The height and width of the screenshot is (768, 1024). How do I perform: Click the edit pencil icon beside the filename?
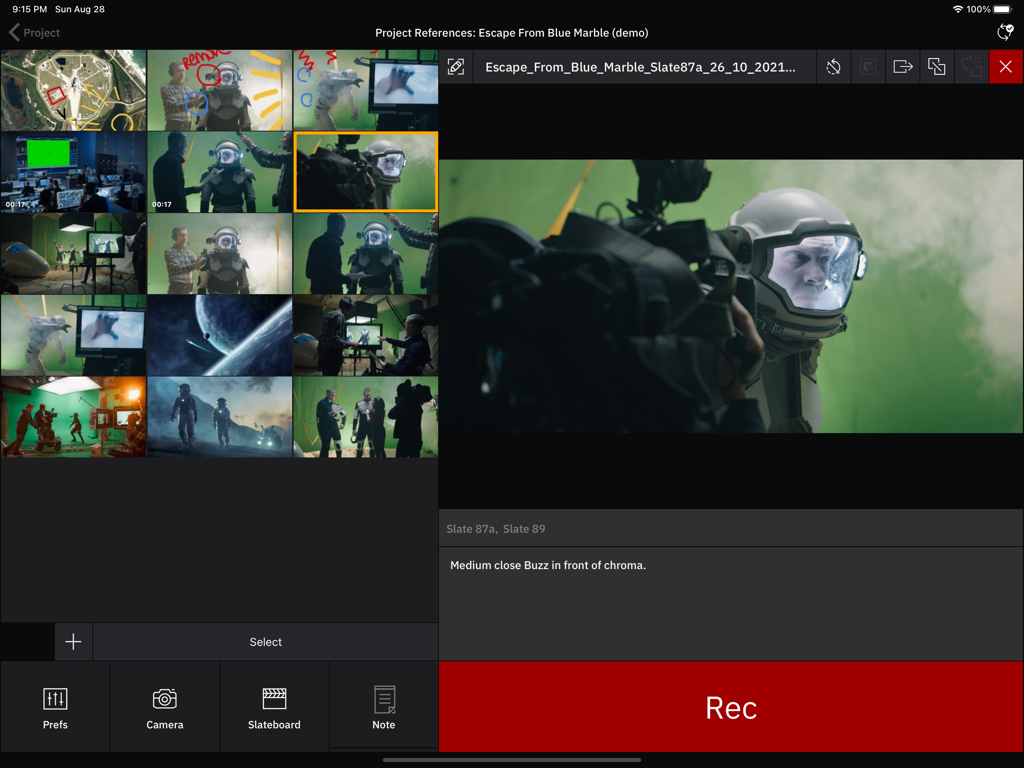tap(456, 66)
